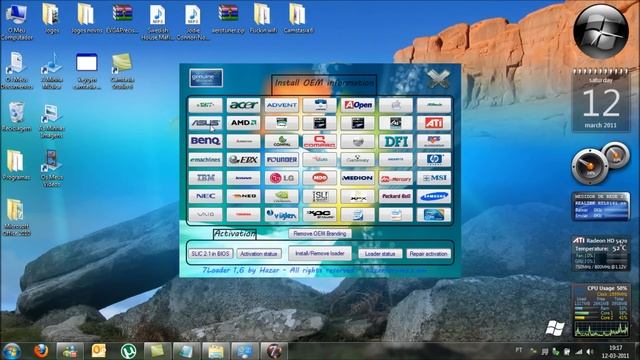The height and width of the screenshot is (360, 640).
Task: Click Install/Remove loader button
Action: (320, 253)
